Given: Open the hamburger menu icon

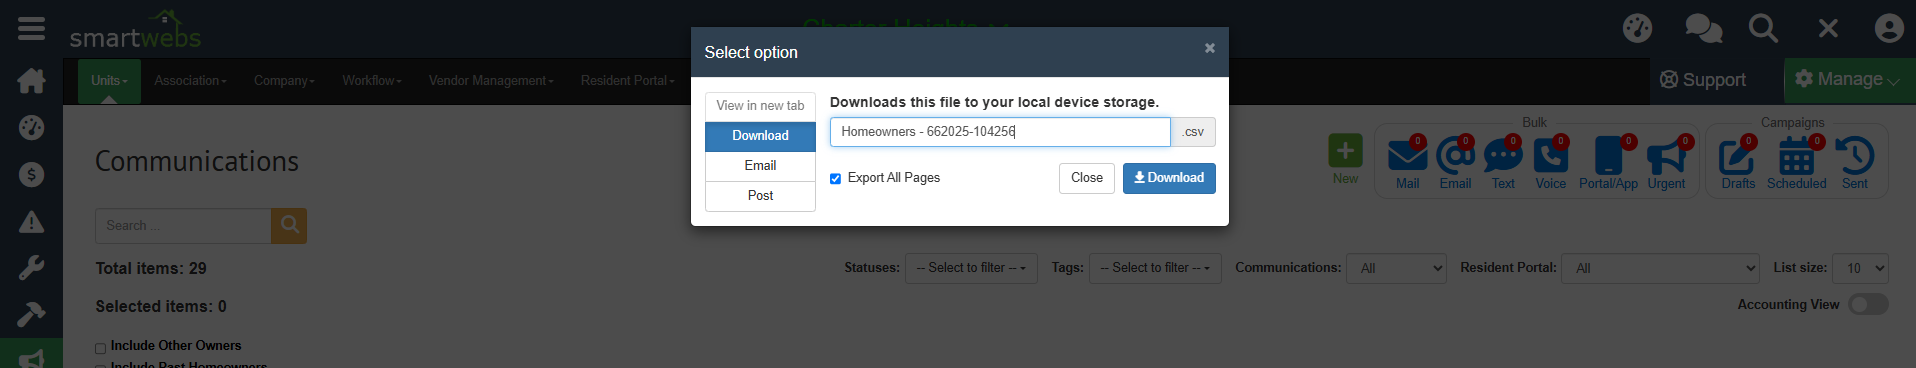Looking at the screenshot, I should click(x=31, y=28).
